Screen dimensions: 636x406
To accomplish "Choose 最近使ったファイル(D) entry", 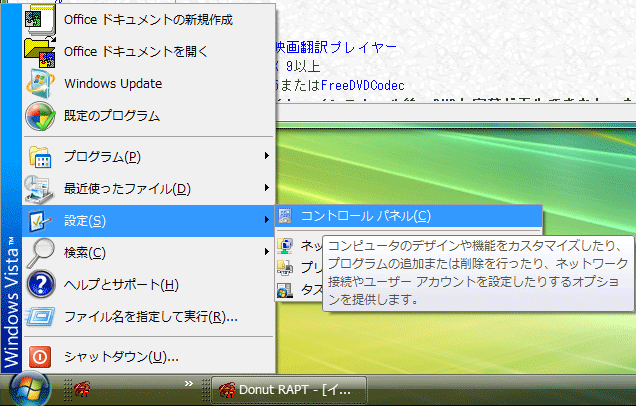I will pos(149,189).
